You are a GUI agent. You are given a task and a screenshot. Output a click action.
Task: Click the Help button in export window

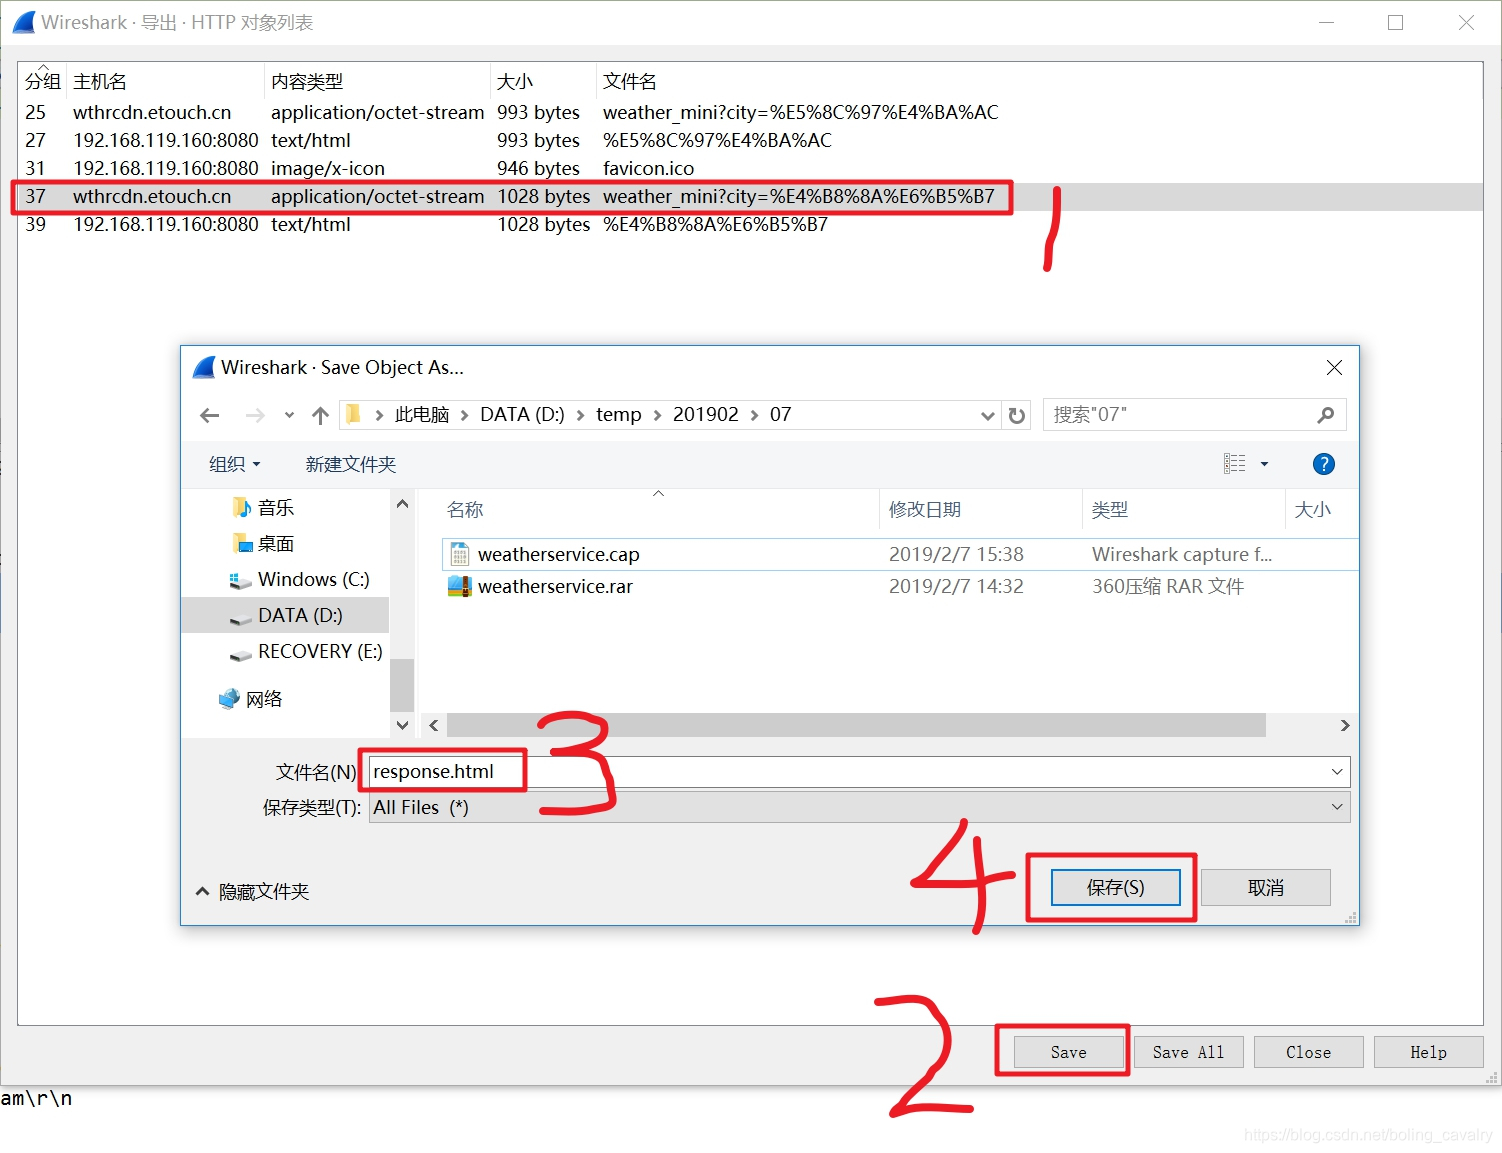coord(1428,1052)
